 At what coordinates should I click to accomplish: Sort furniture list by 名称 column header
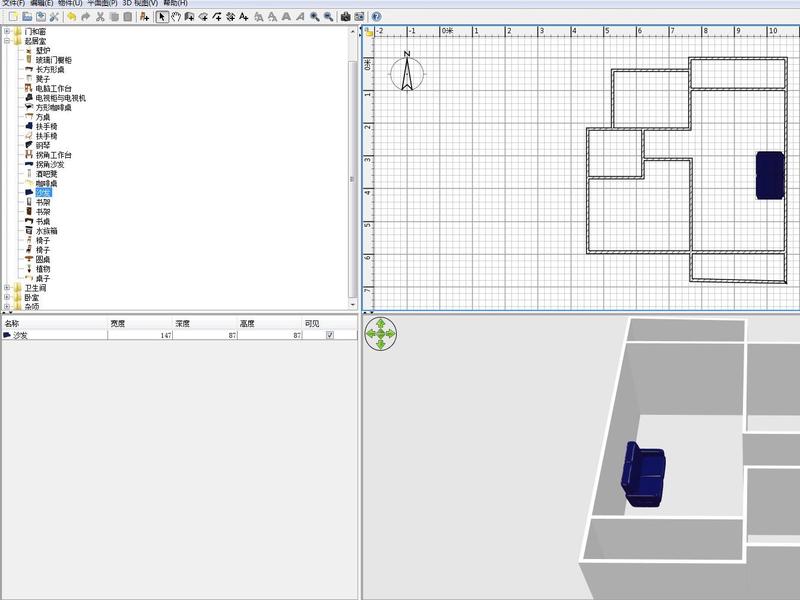[x=55, y=323]
